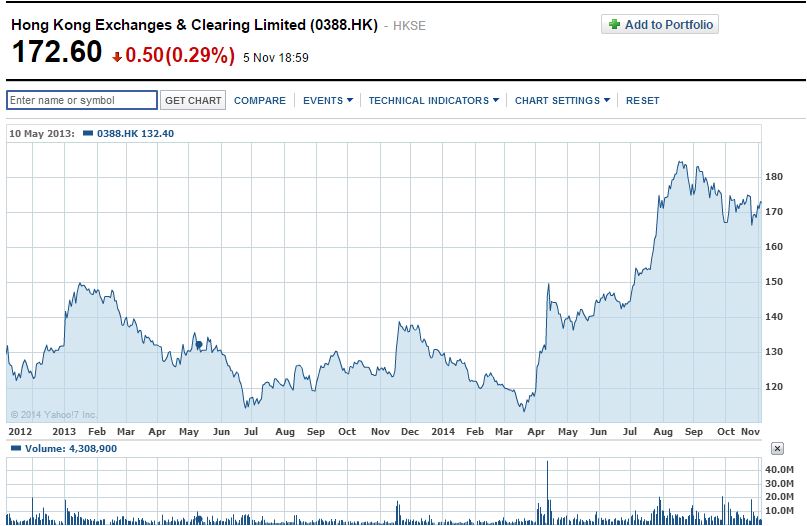Click the Compare menu item

260,100
